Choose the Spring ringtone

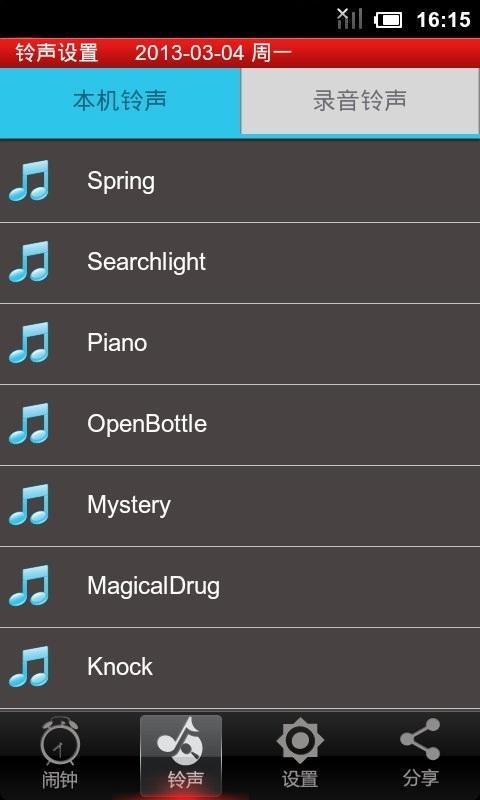tap(240, 181)
